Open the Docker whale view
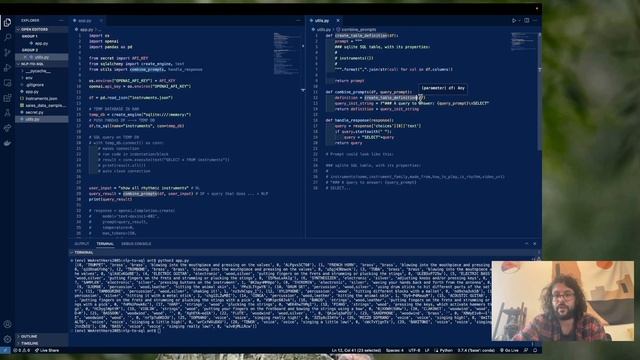 (x=7, y=143)
